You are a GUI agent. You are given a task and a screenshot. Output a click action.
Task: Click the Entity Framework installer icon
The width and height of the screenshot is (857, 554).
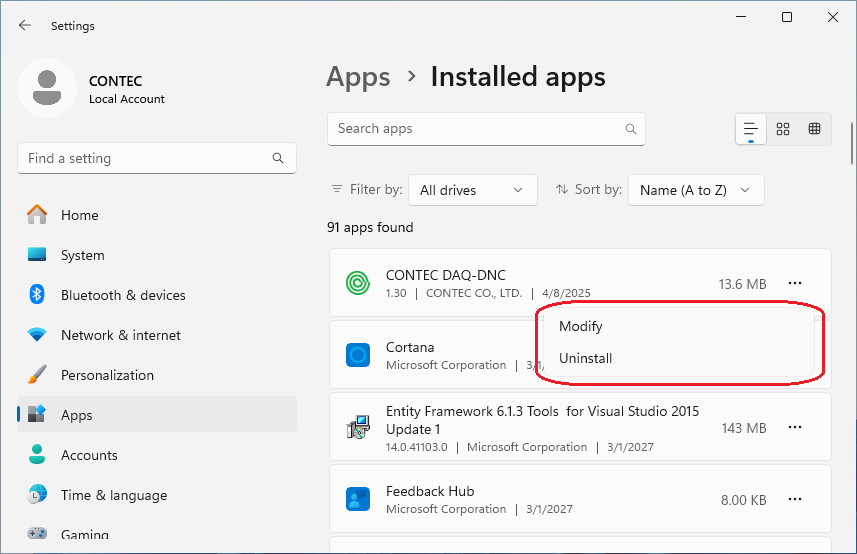coord(358,427)
